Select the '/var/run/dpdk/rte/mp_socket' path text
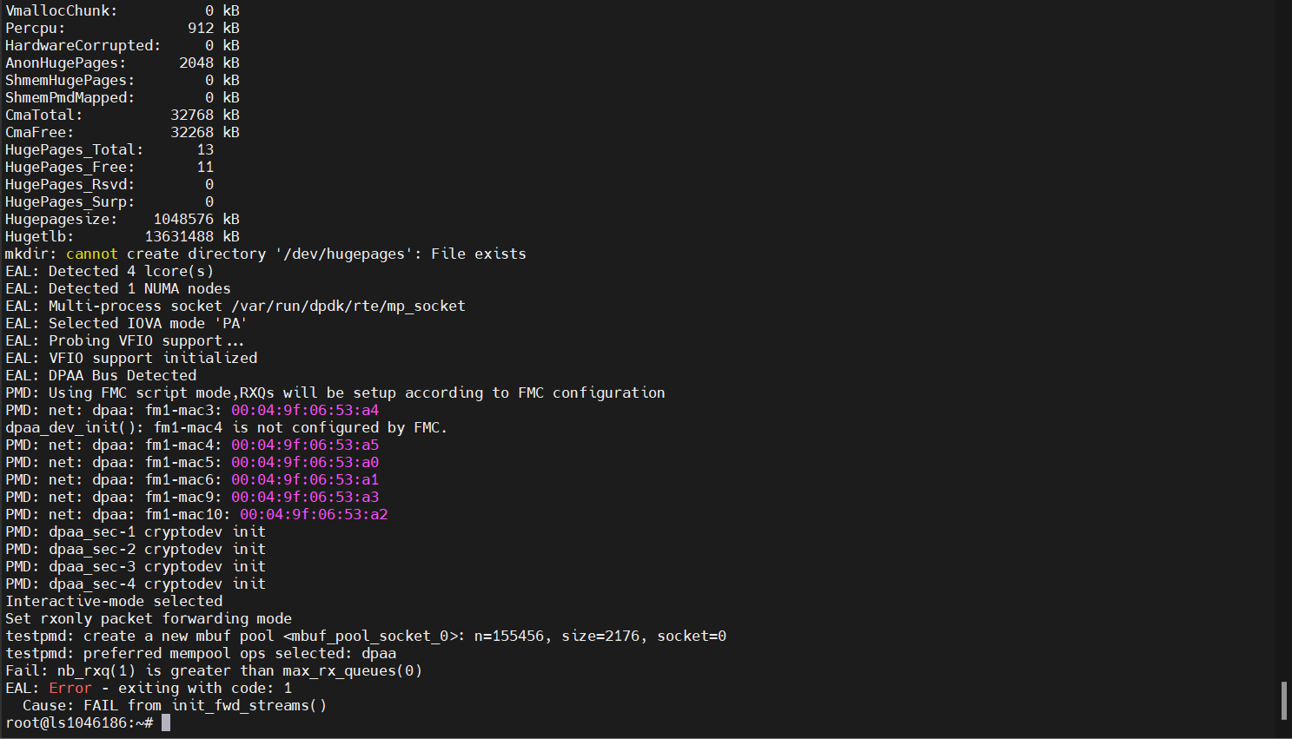 pos(348,305)
